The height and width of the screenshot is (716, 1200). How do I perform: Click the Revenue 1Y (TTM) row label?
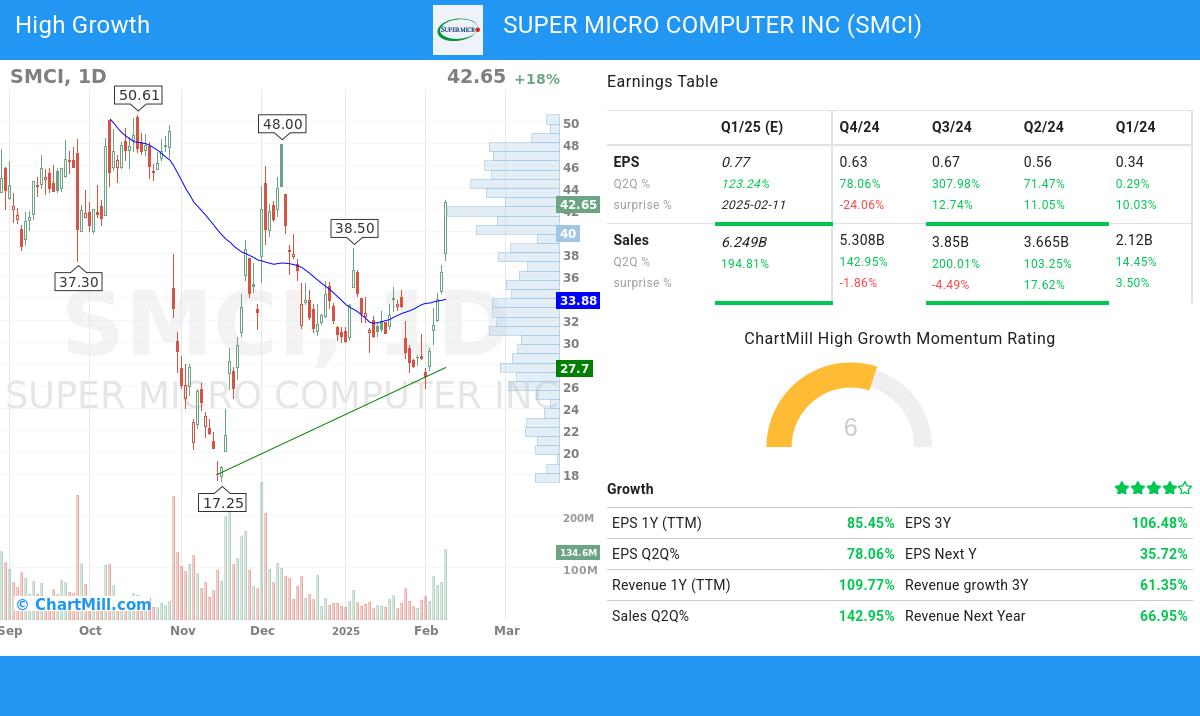[x=671, y=585]
